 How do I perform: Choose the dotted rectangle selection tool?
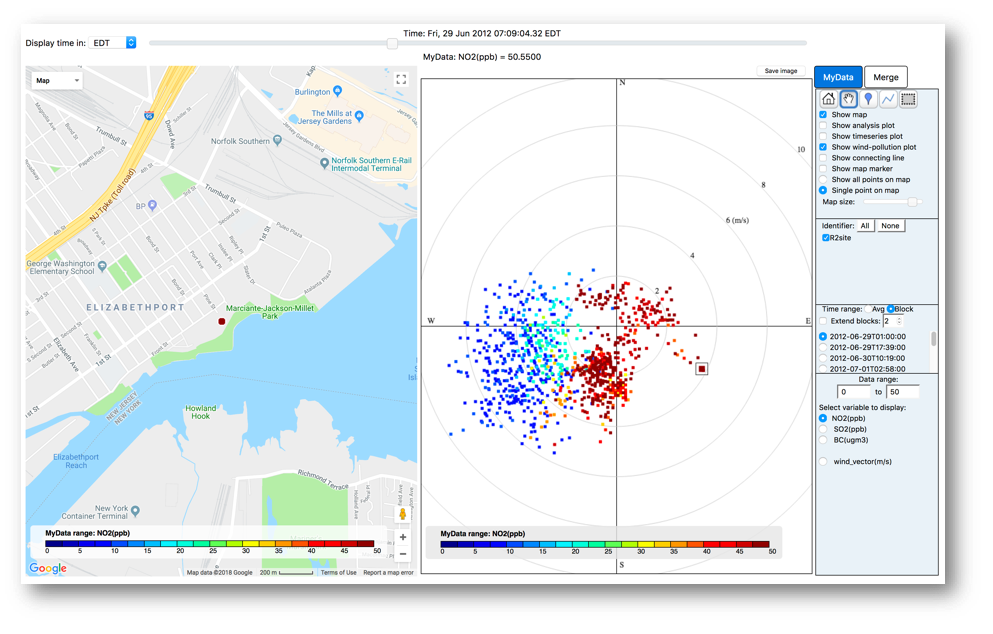pos(908,99)
